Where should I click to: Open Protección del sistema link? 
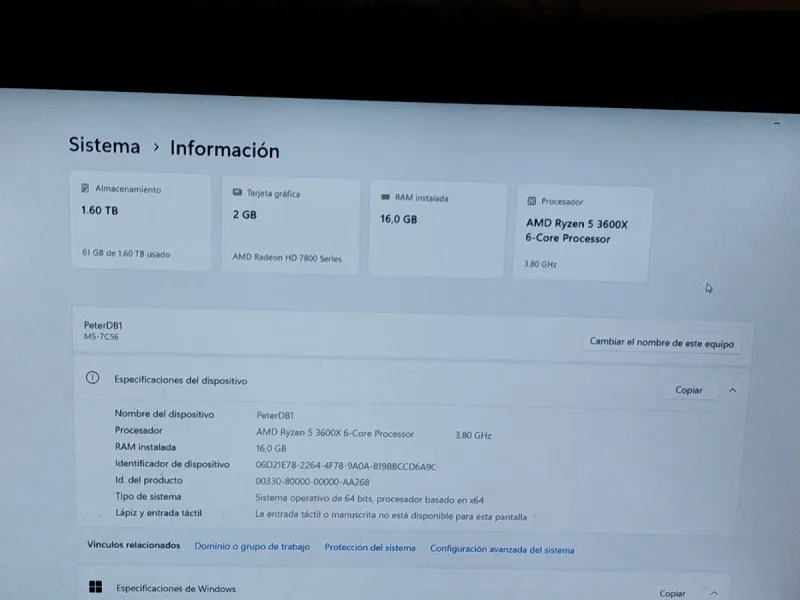[370, 547]
